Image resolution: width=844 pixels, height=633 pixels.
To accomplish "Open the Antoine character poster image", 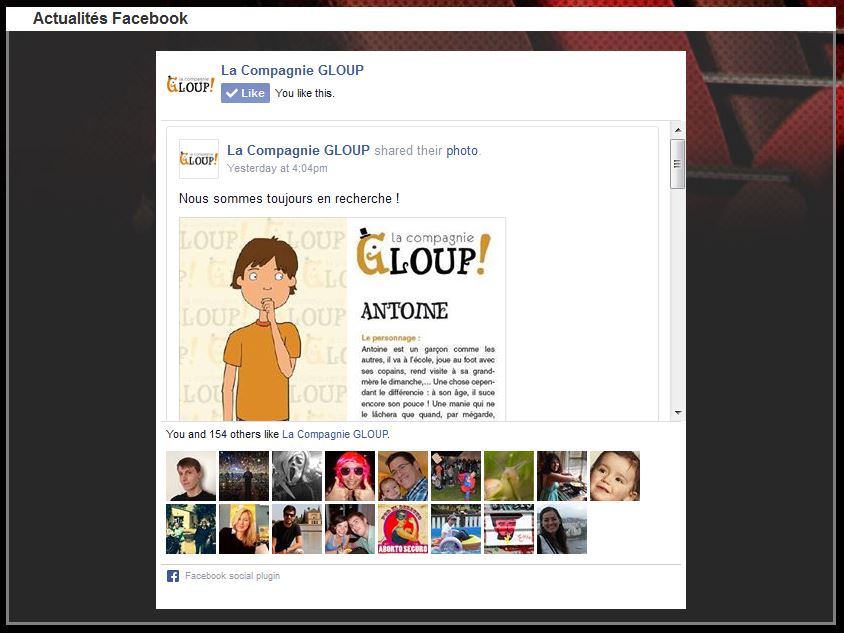I will [x=342, y=319].
